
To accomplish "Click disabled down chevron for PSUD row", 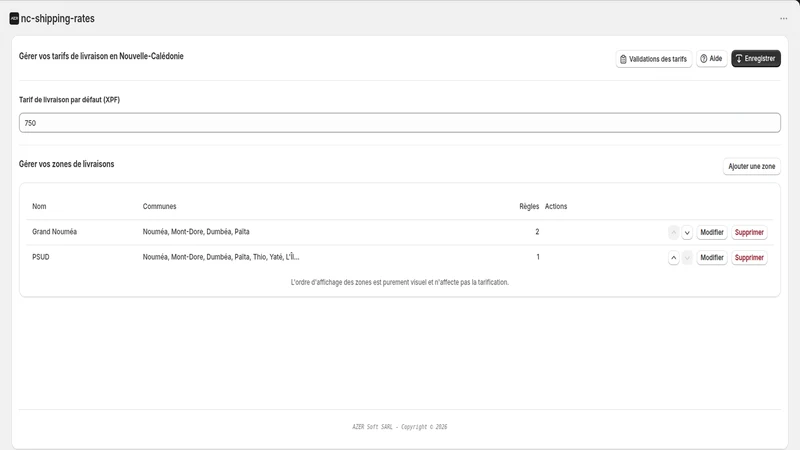I will point(687,258).
